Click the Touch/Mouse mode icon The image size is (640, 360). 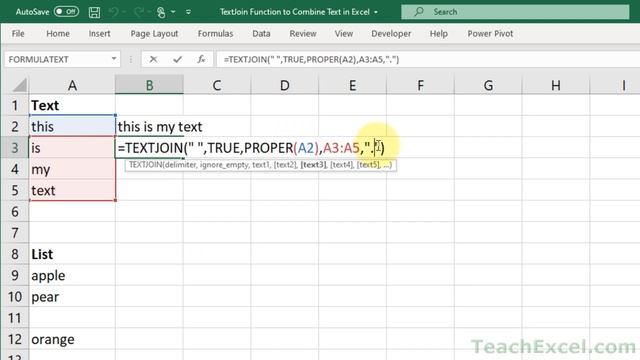161,12
